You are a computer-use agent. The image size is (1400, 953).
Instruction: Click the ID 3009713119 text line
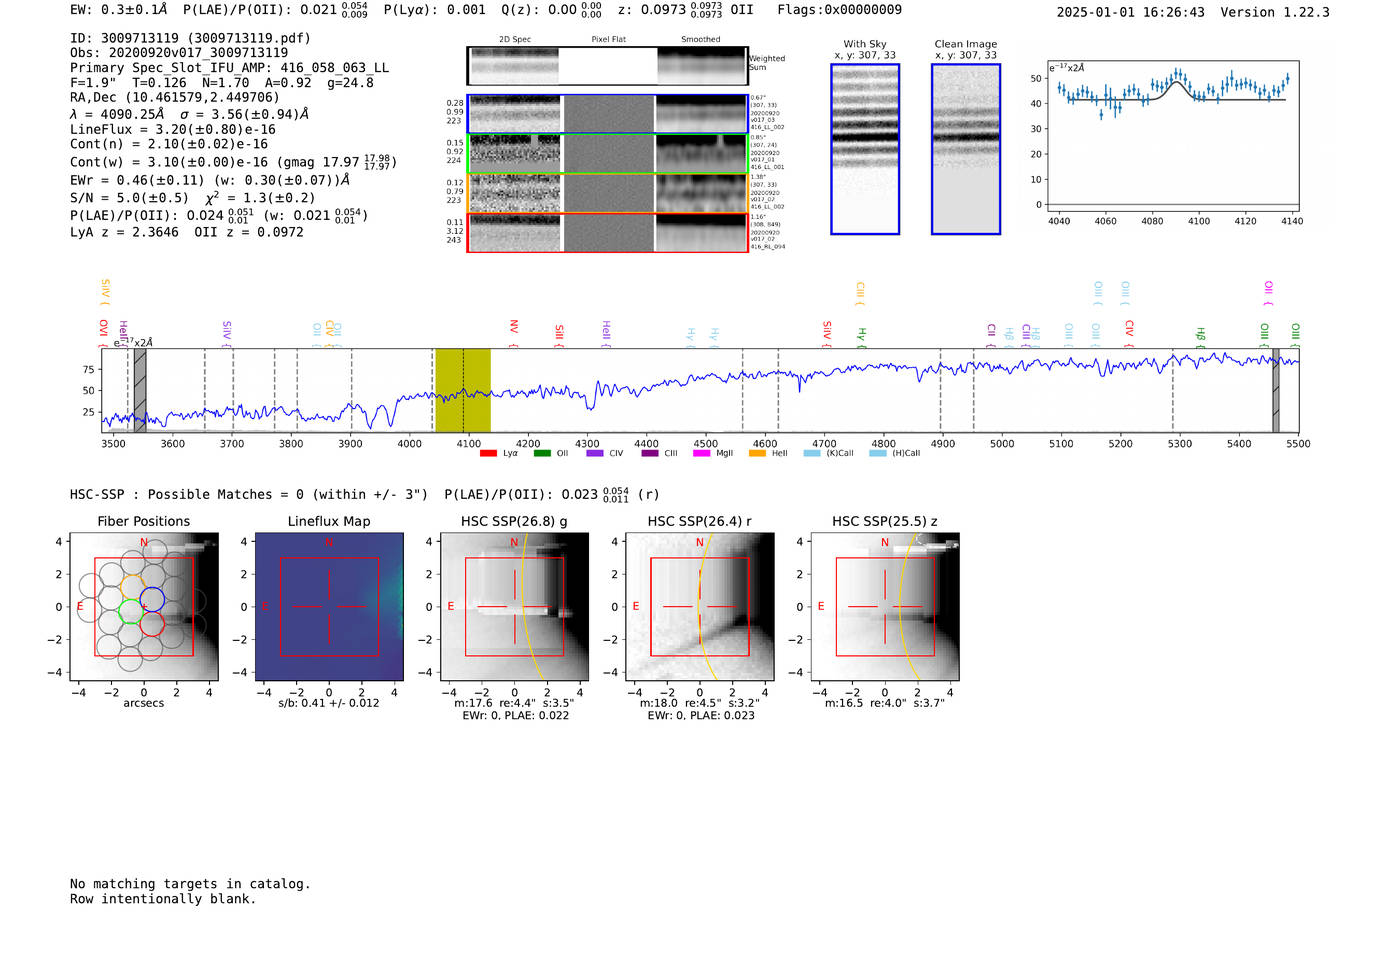(x=190, y=38)
